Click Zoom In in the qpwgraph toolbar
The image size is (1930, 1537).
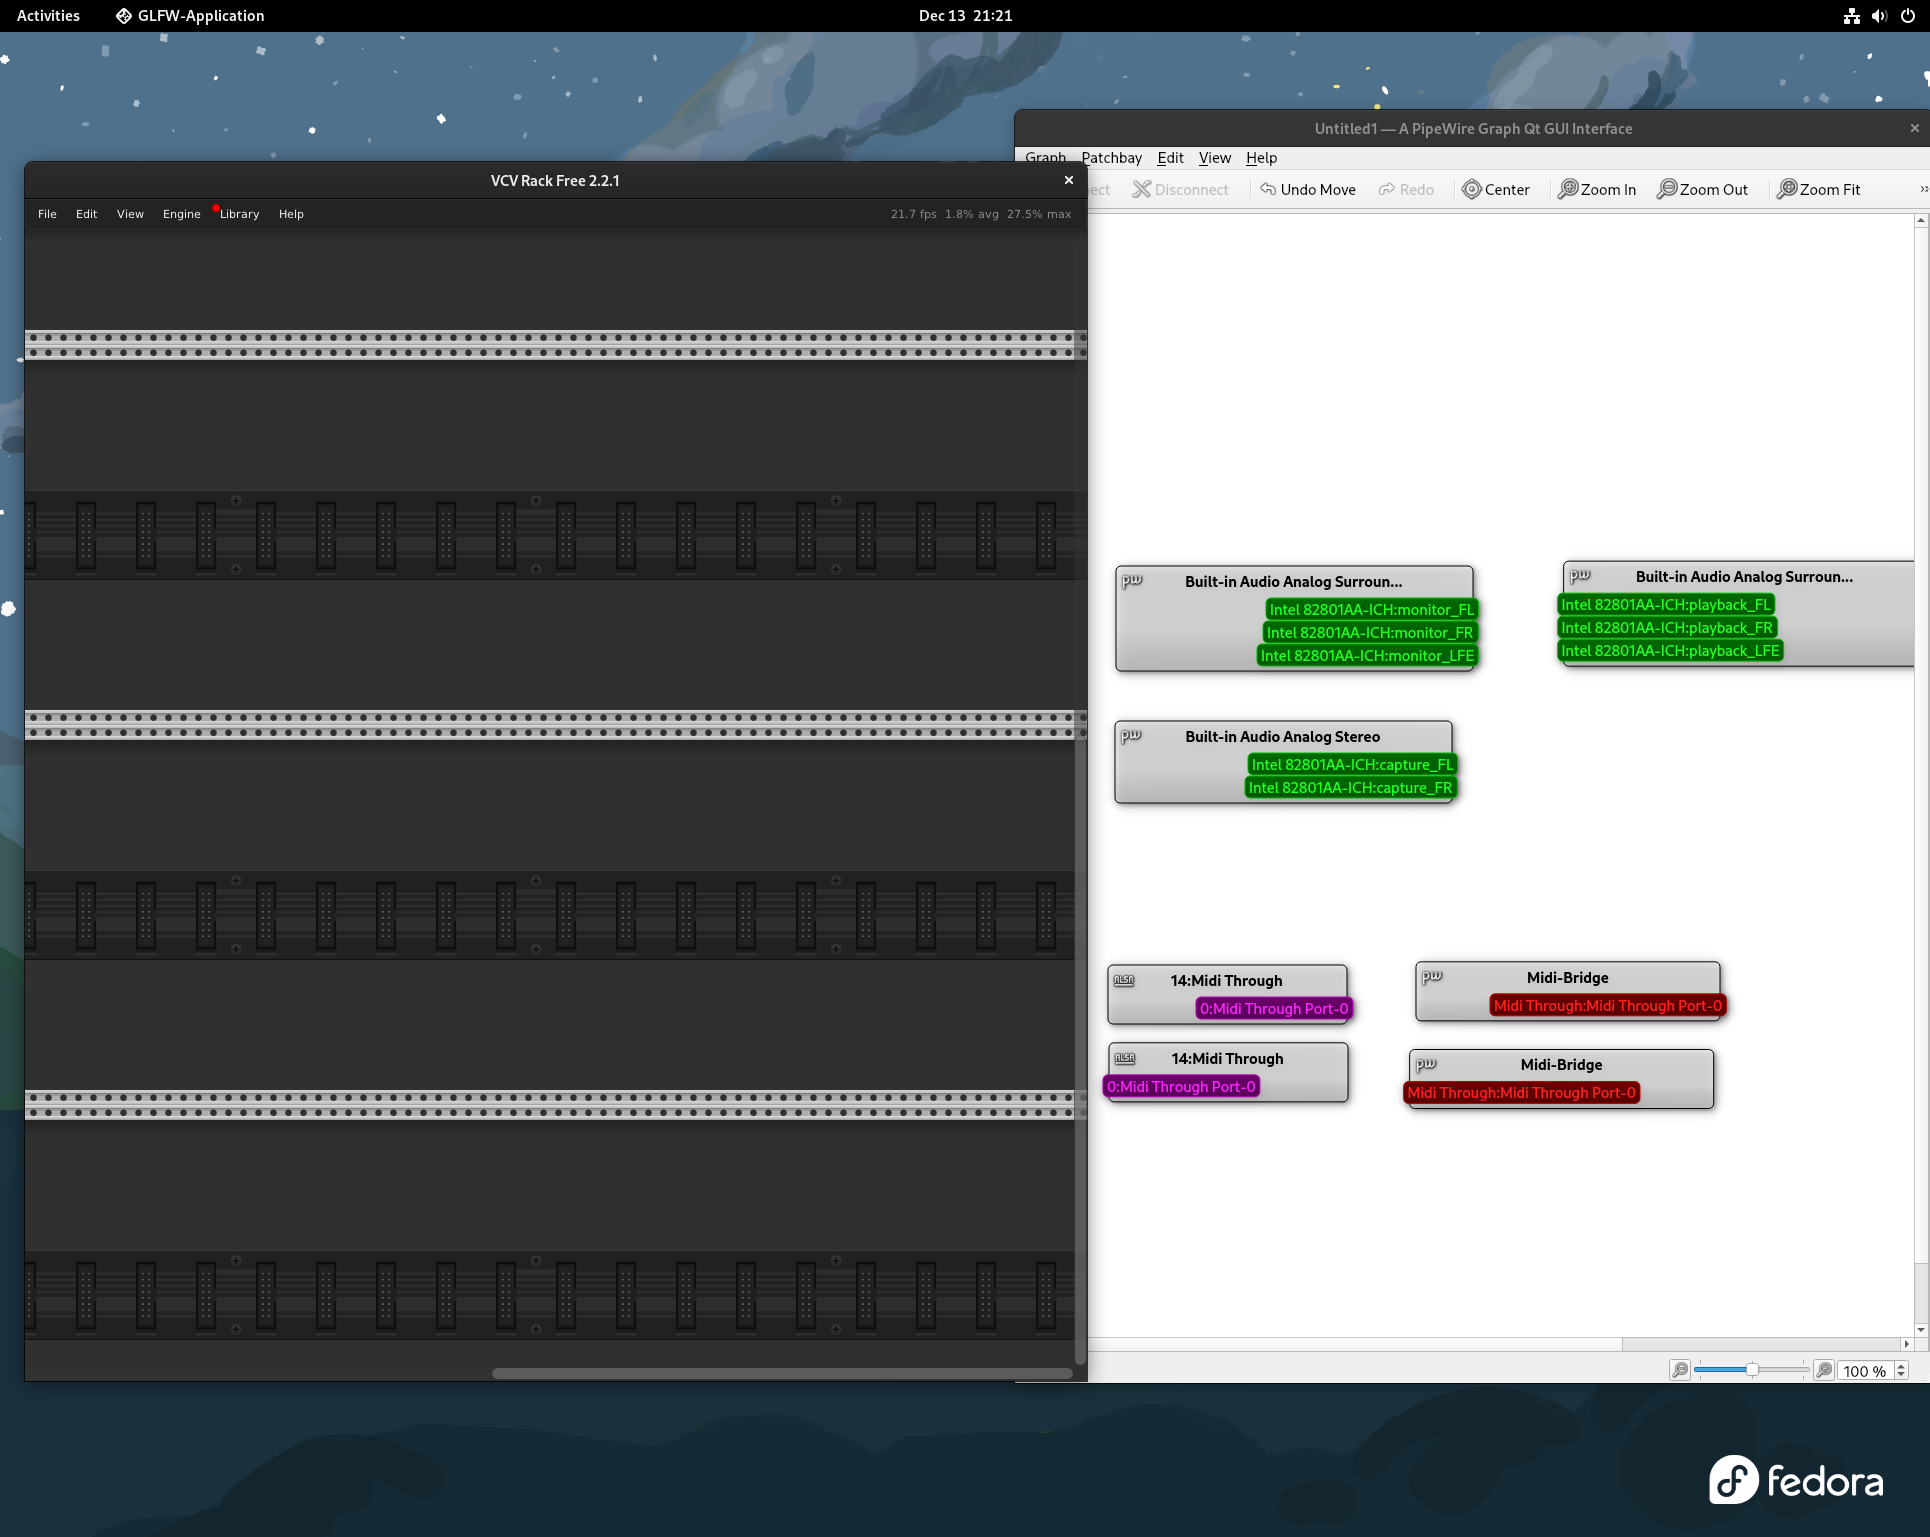[x=1597, y=190]
